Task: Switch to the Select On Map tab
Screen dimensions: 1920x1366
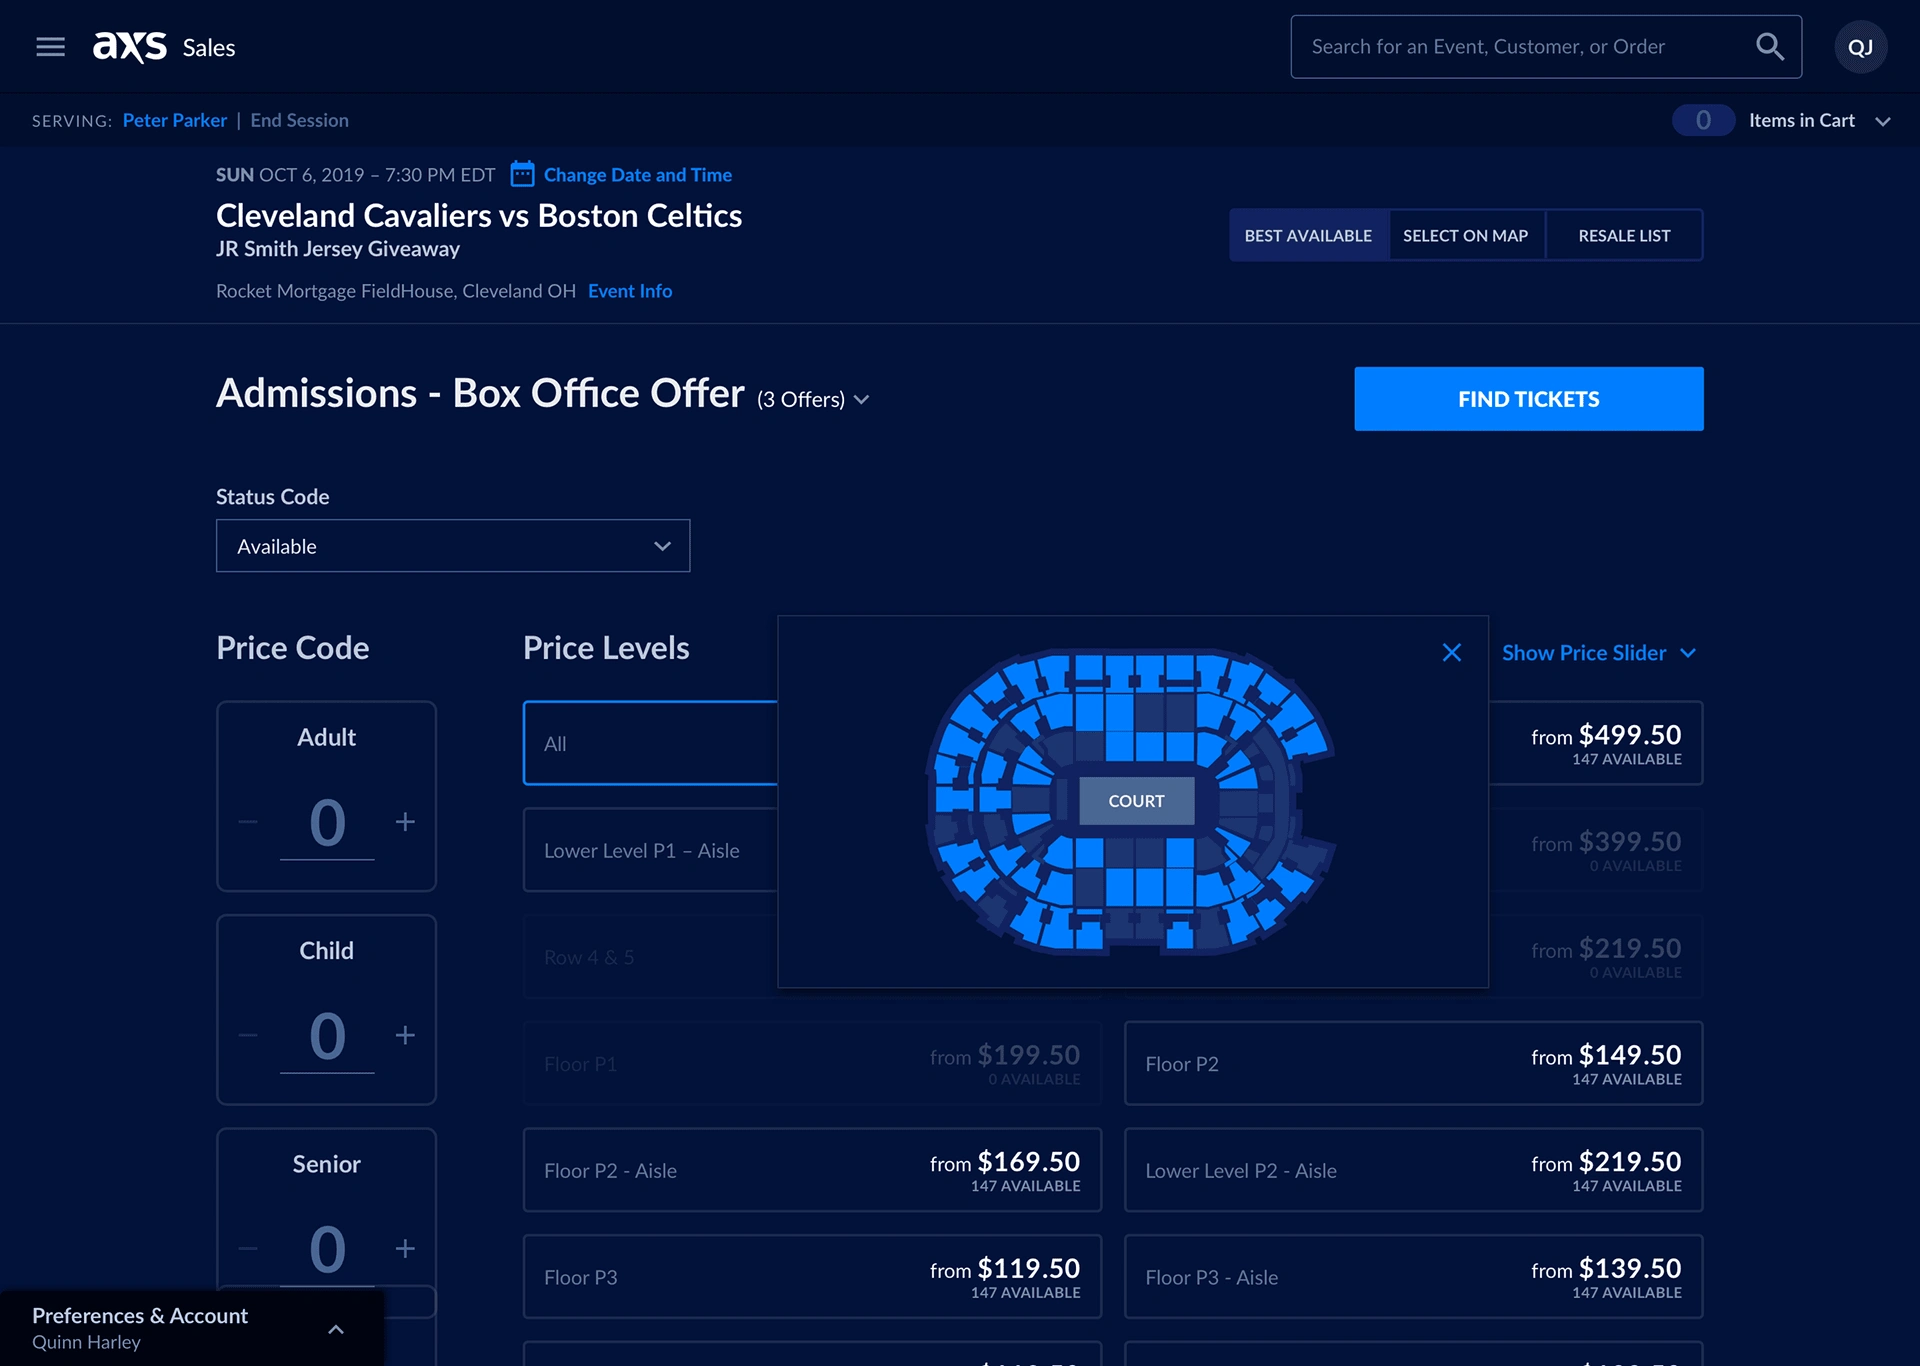Action: click(x=1465, y=236)
